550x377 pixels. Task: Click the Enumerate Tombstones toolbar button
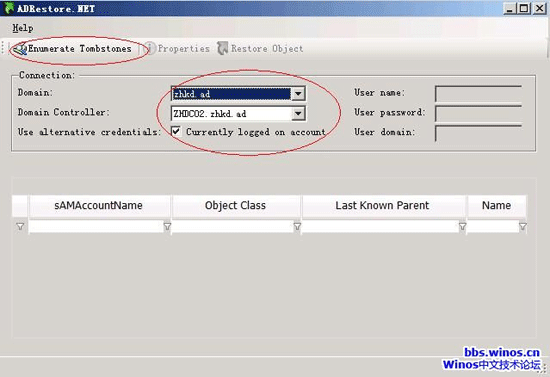[x=72, y=49]
